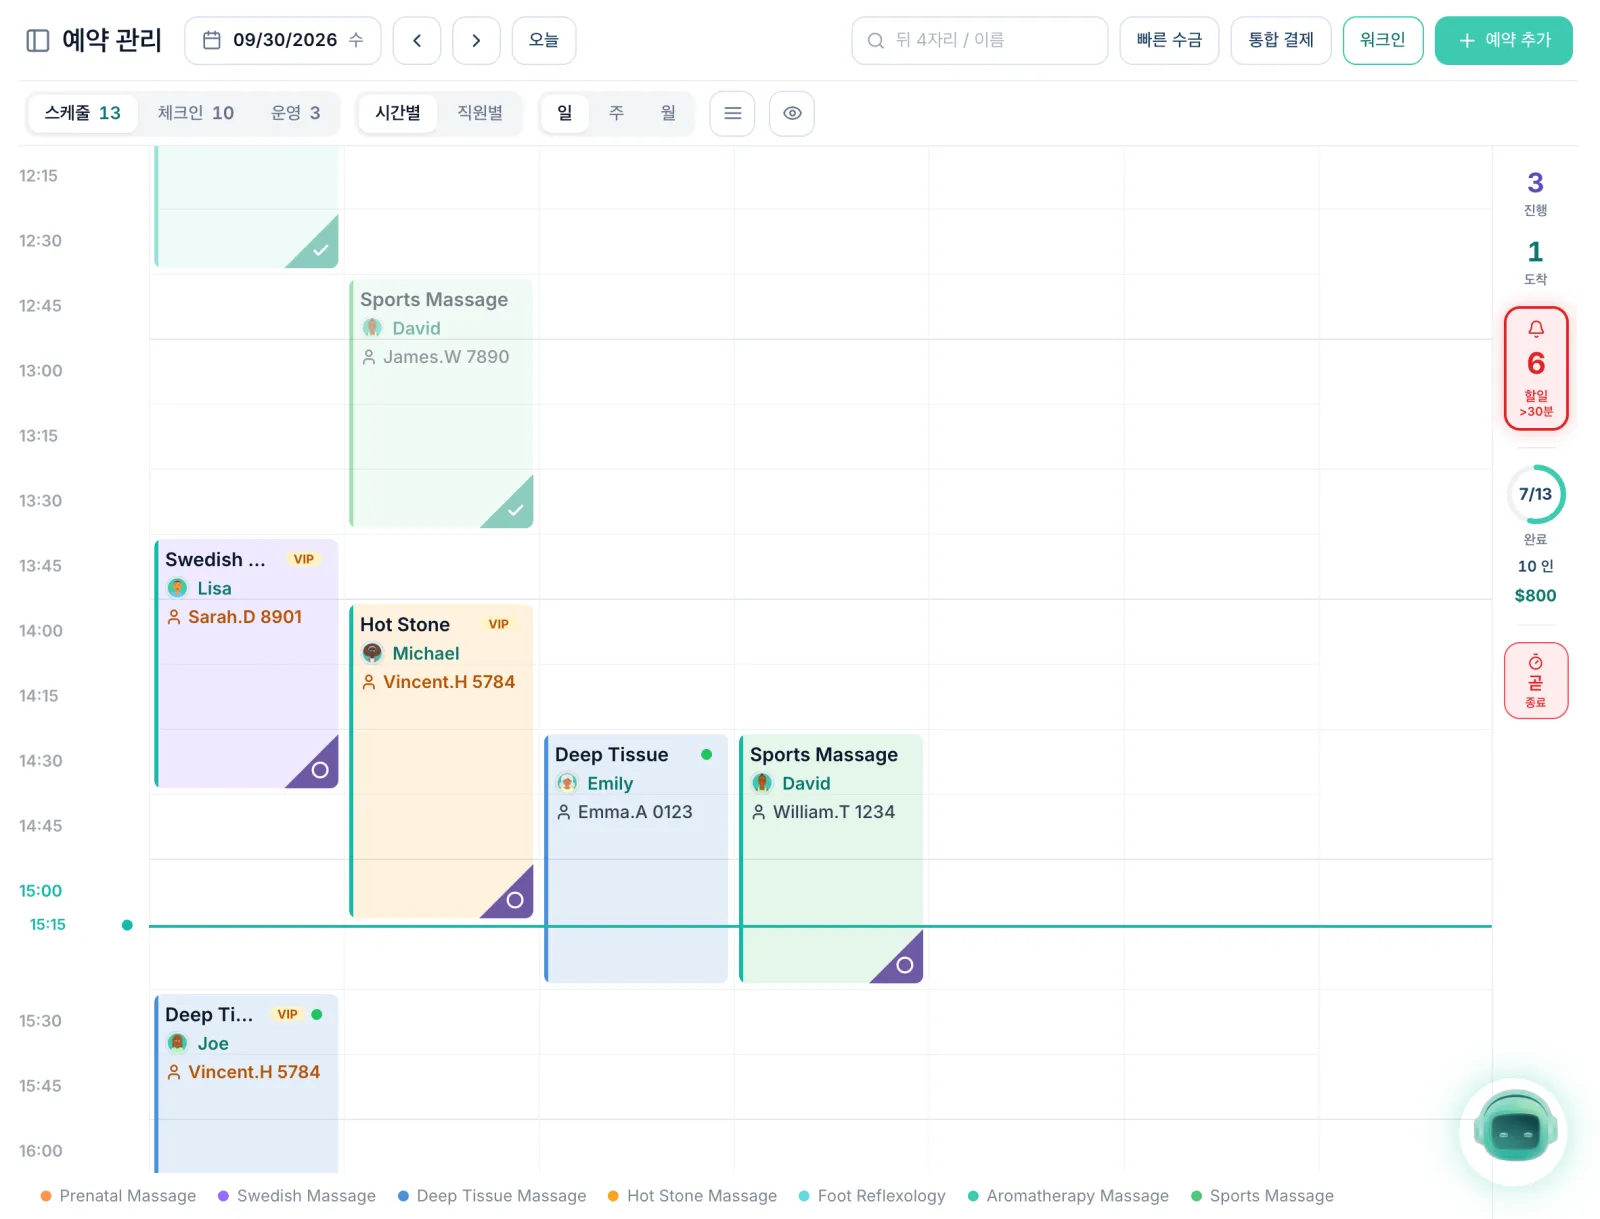Click the $800 revenue total

(1535, 596)
